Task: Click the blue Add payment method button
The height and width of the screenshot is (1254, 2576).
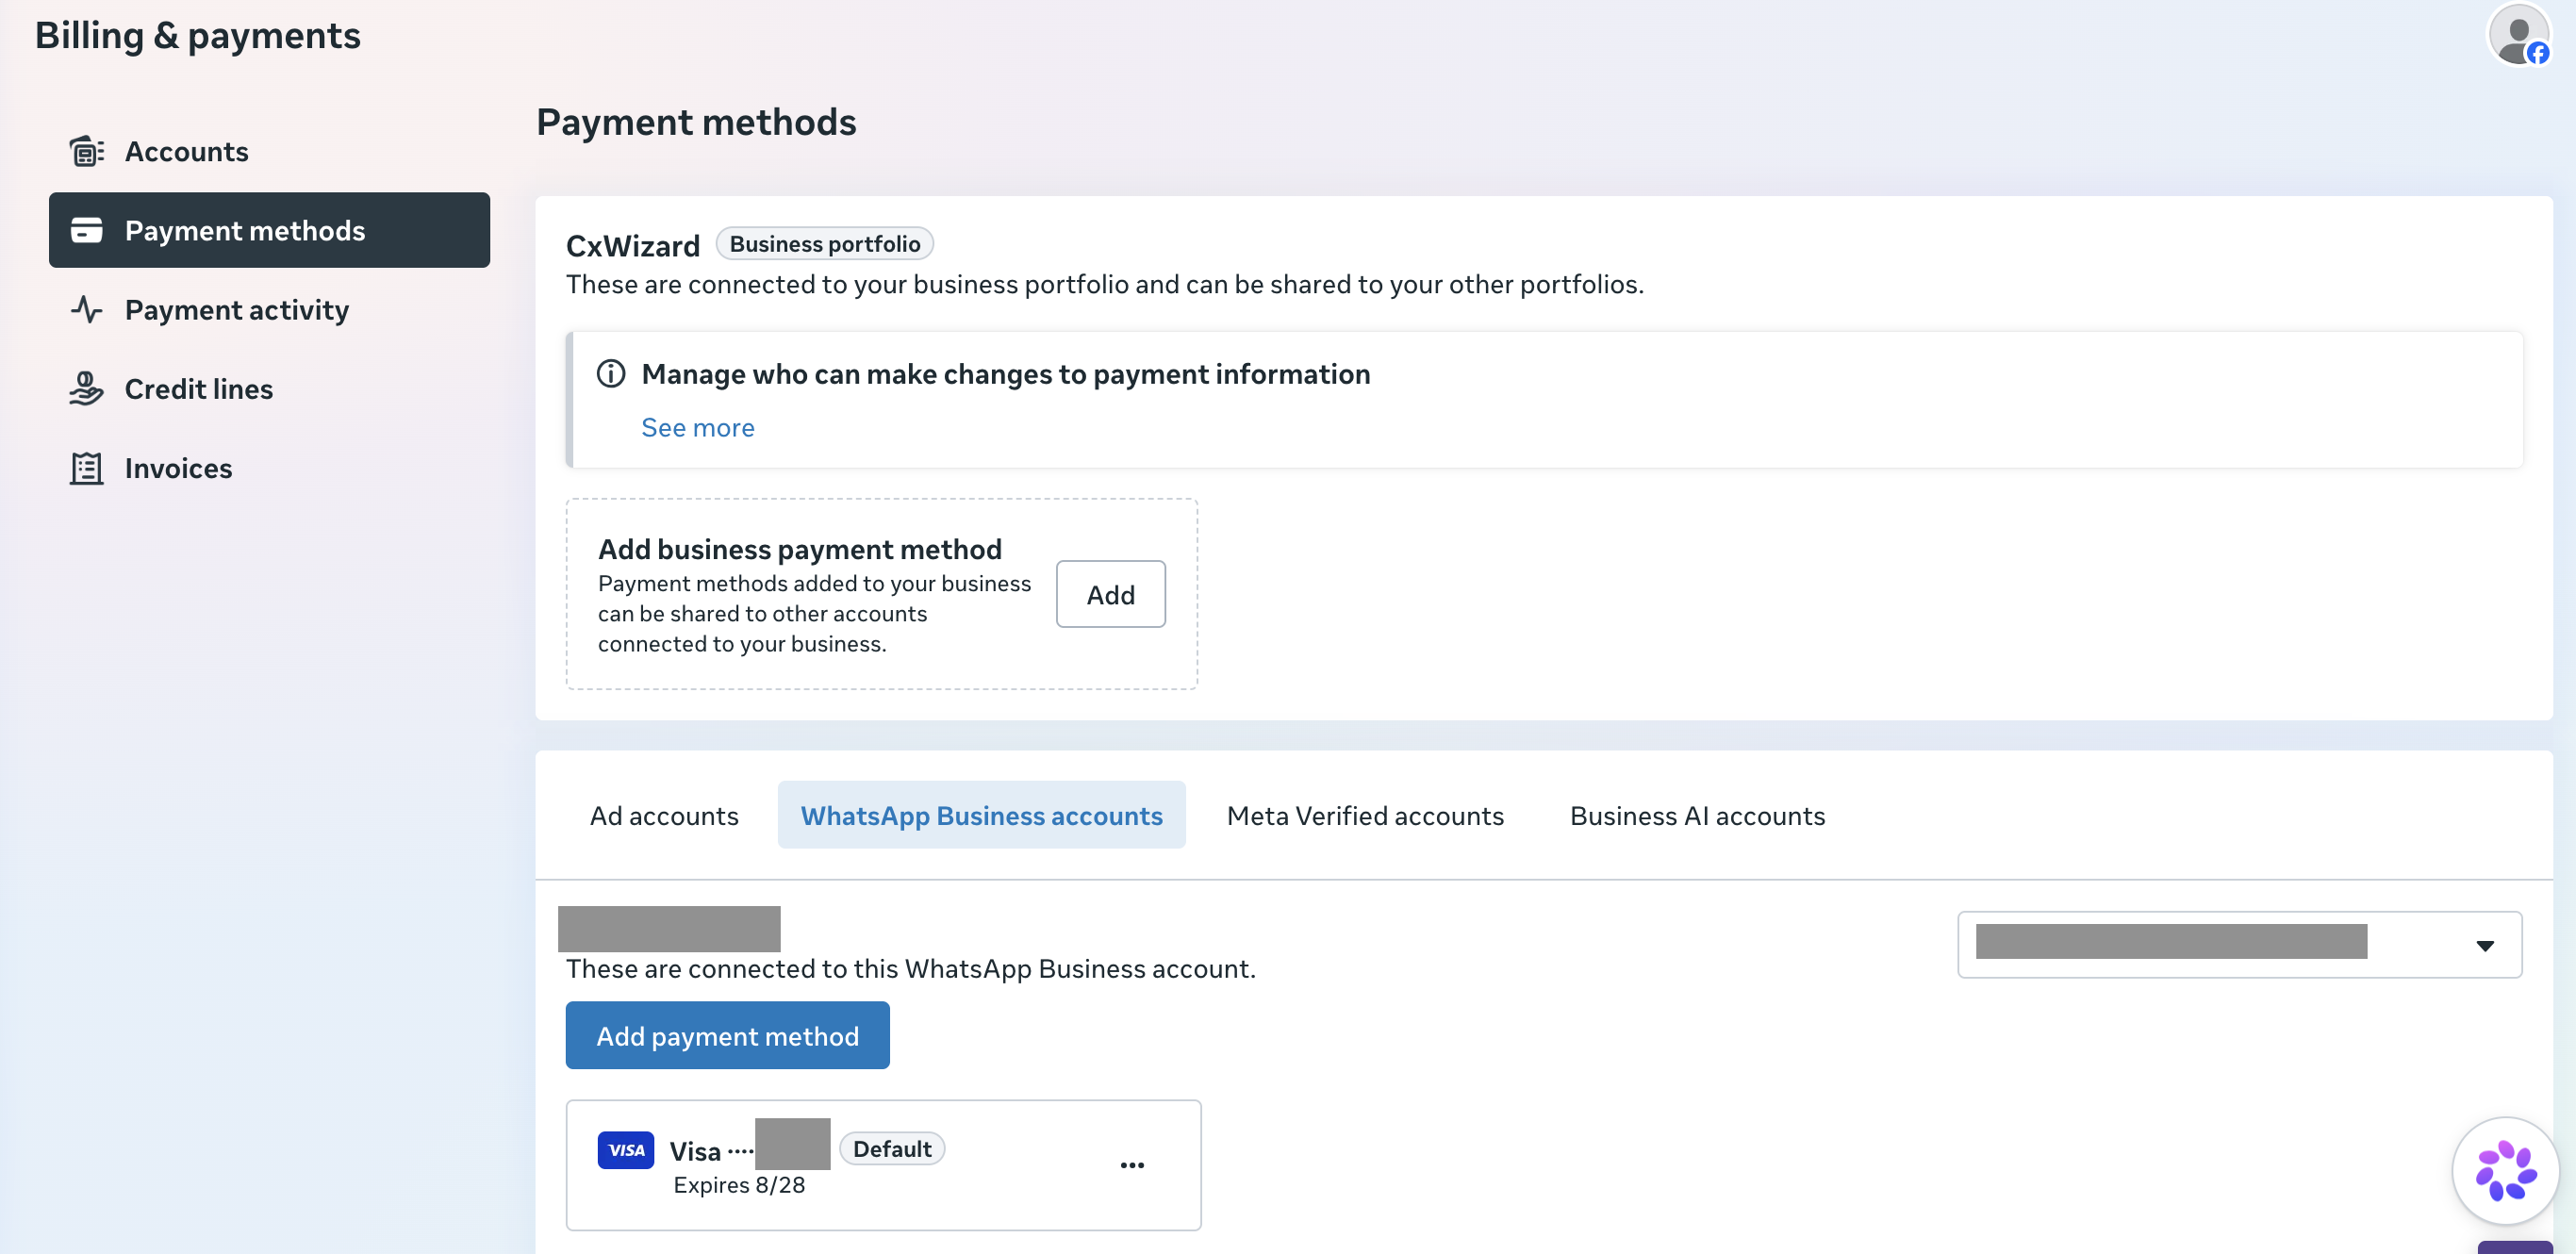Action: (x=727, y=1035)
